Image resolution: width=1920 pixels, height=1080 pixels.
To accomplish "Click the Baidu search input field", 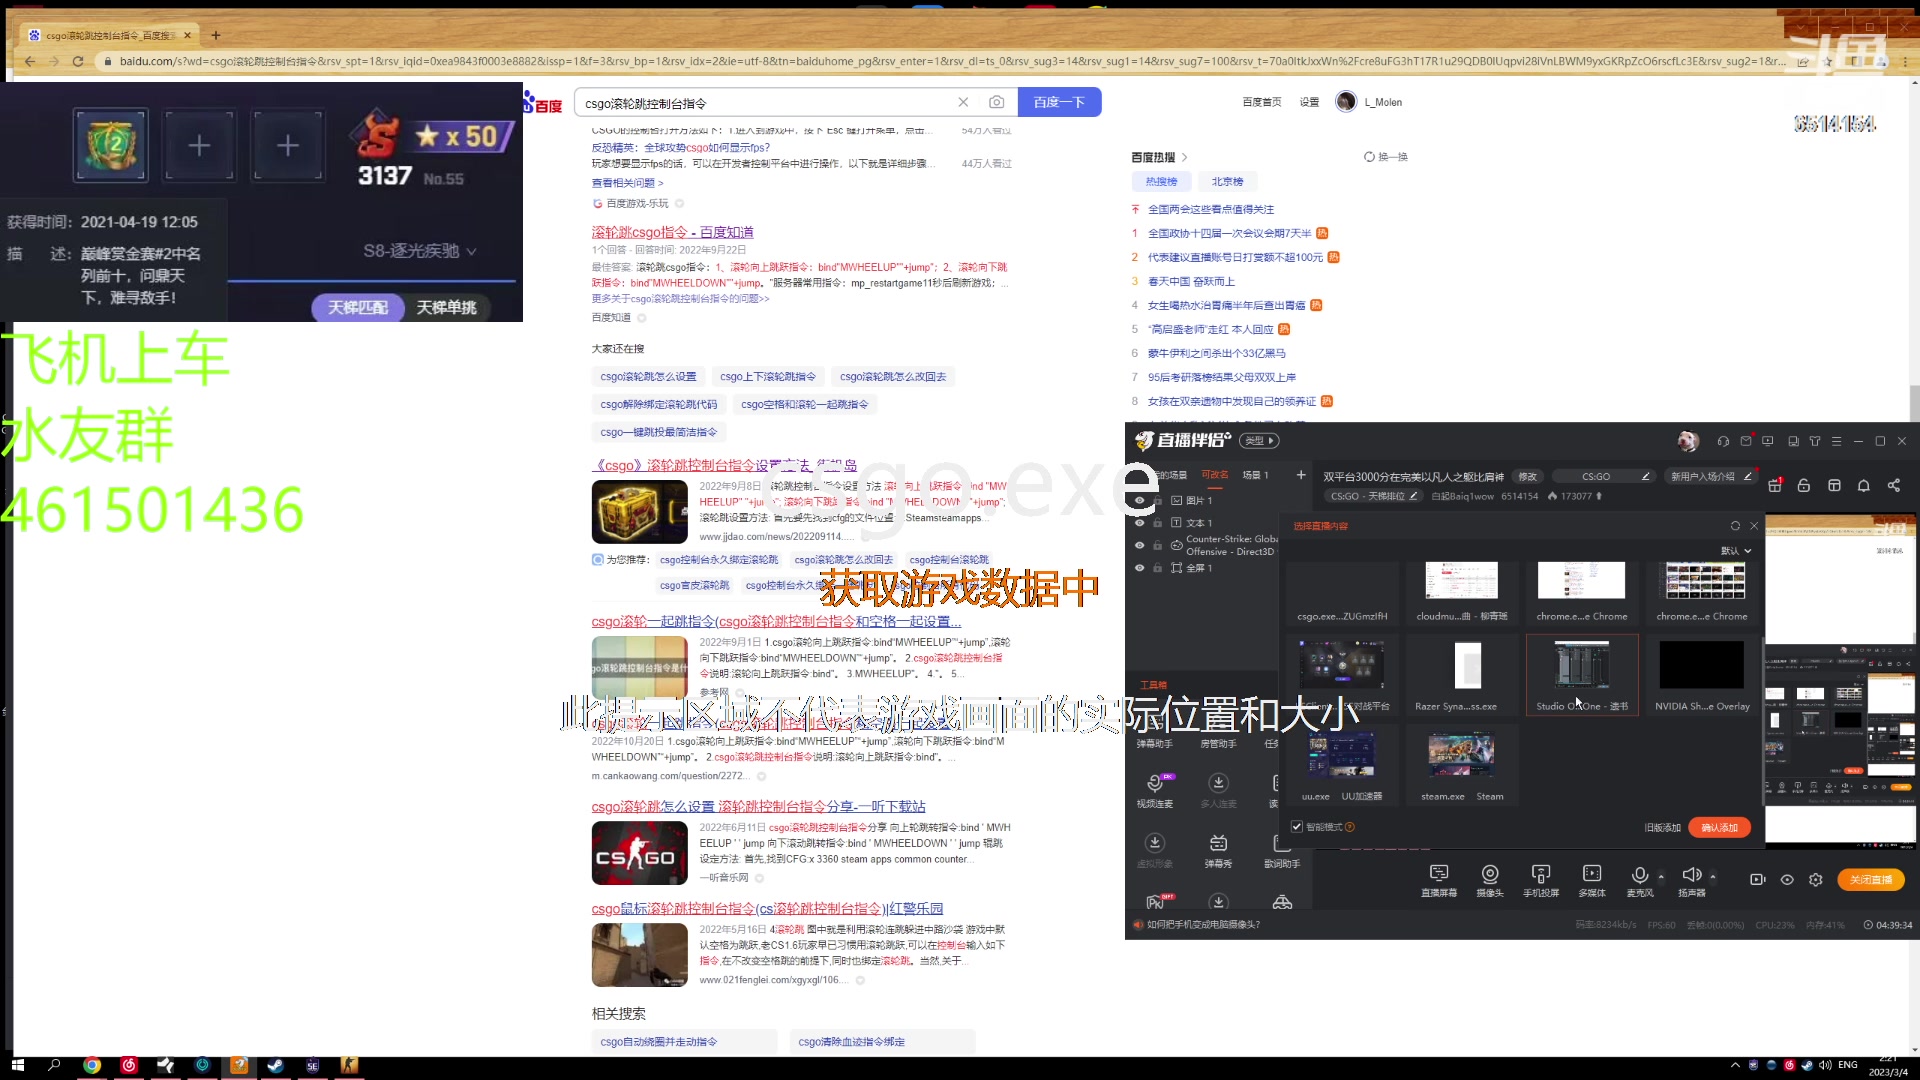I will 765,103.
